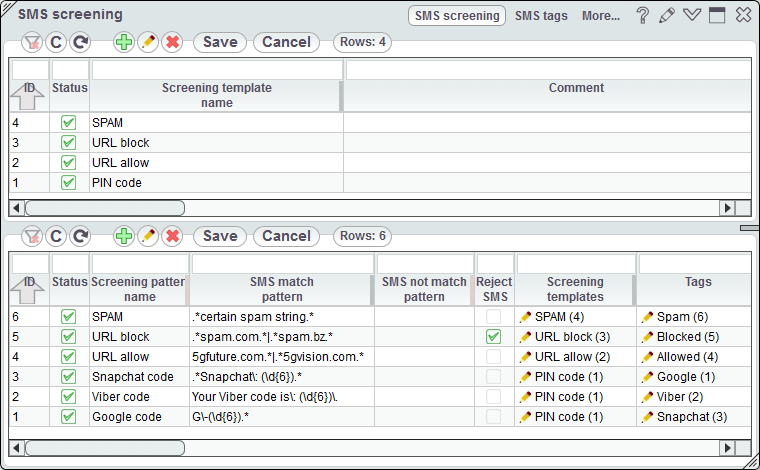Click the C clear button in top toolbar
The height and width of the screenshot is (470, 760).
pos(56,42)
